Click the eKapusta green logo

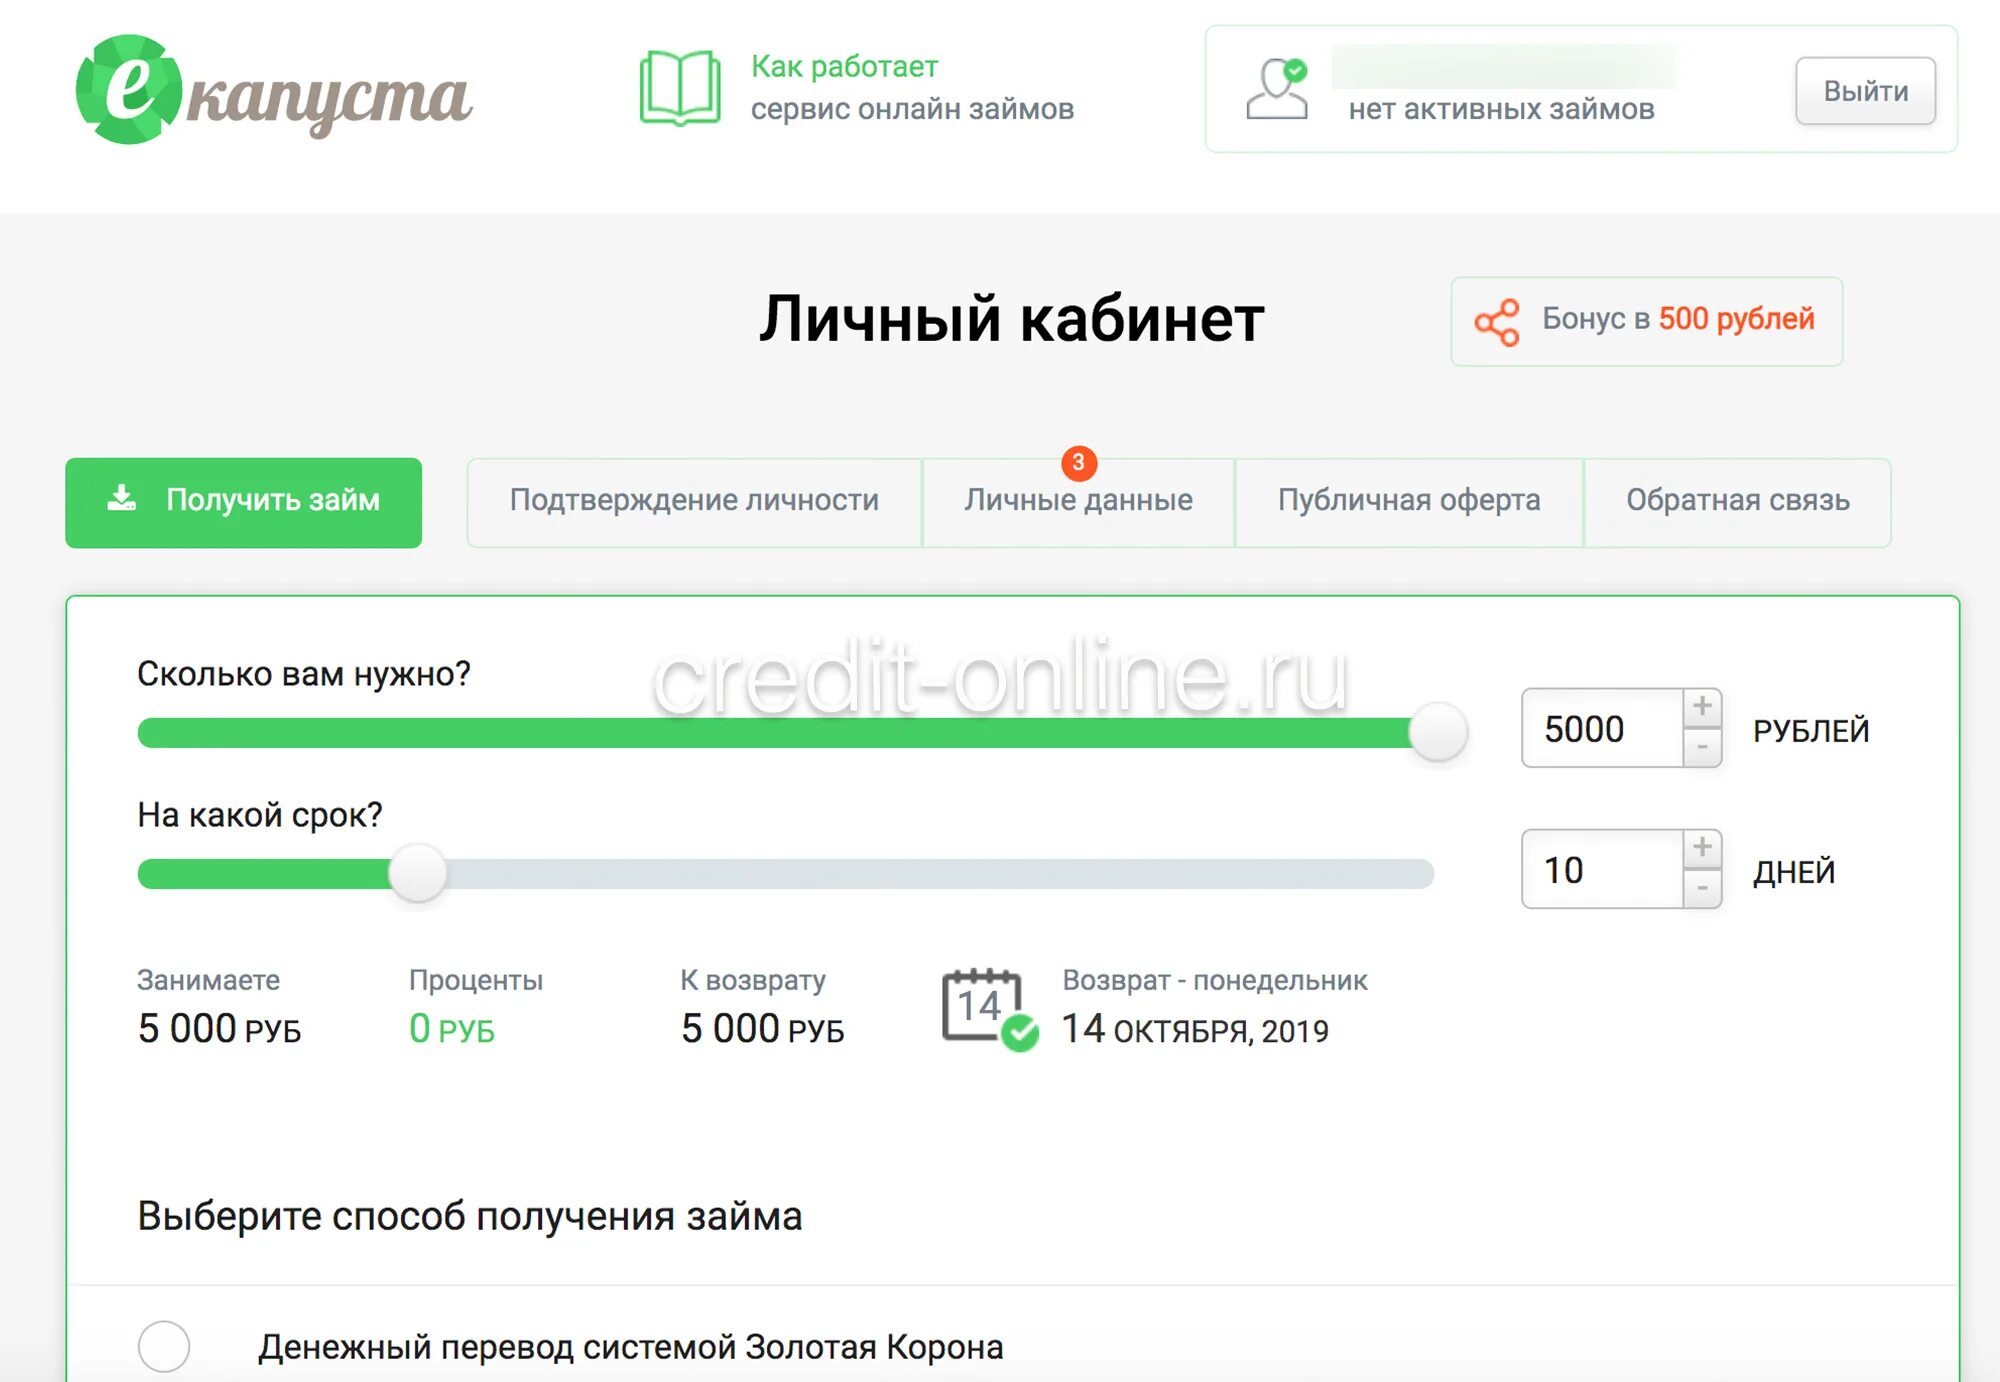click(273, 90)
